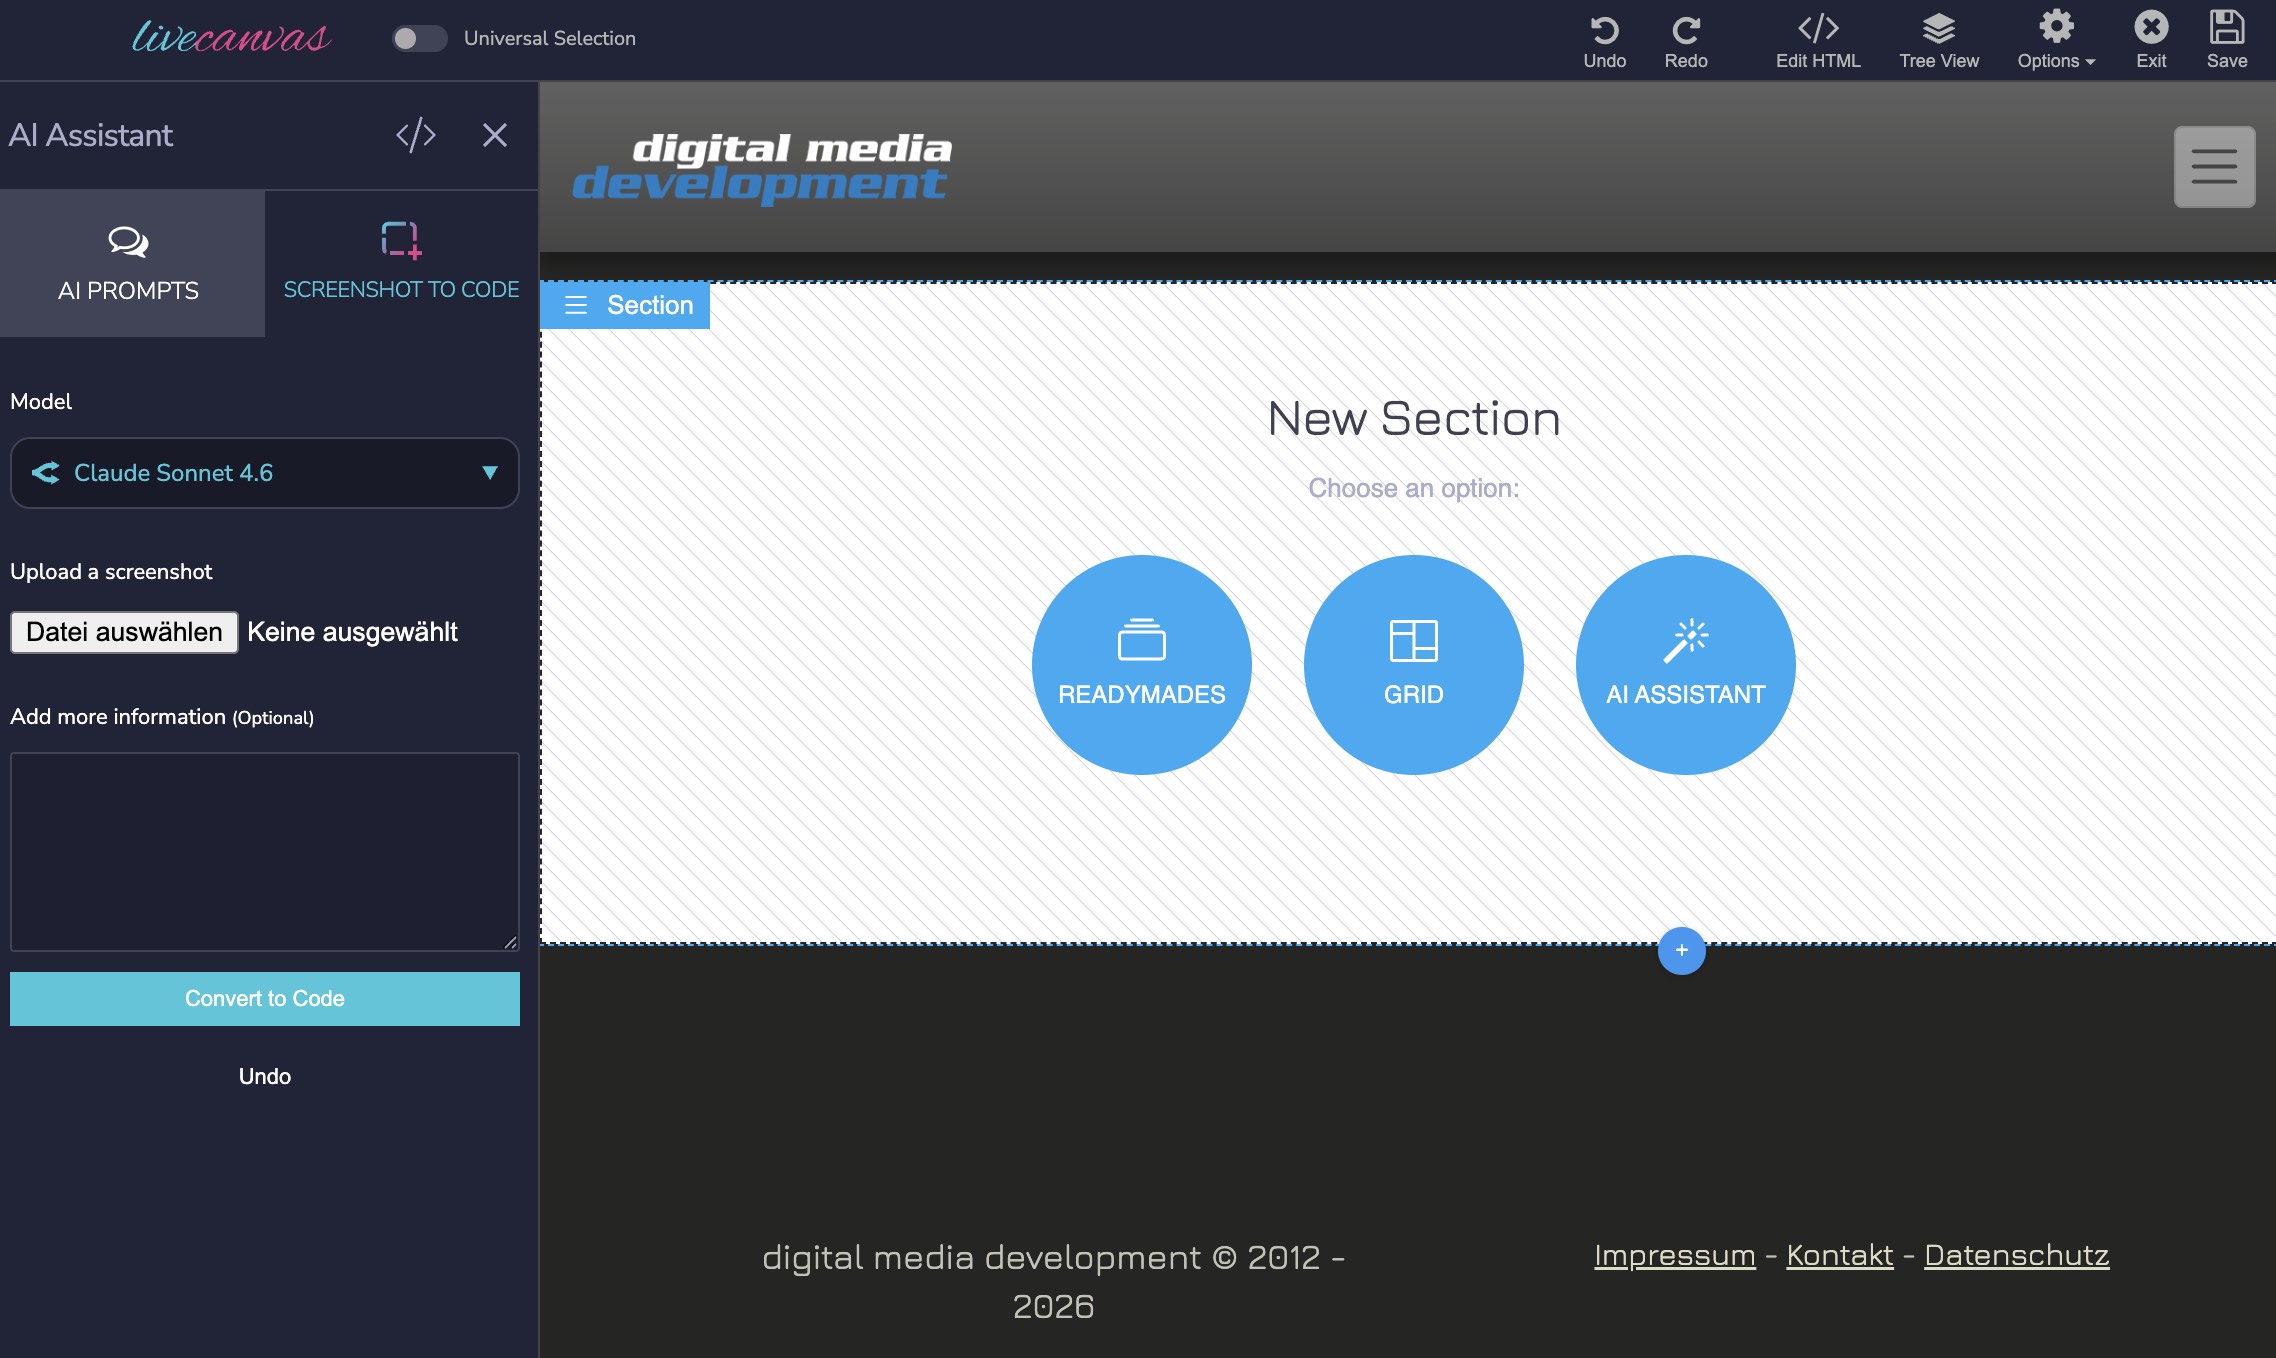This screenshot has height=1358, width=2276.
Task: Click into the Add more information textarea
Action: 265,852
